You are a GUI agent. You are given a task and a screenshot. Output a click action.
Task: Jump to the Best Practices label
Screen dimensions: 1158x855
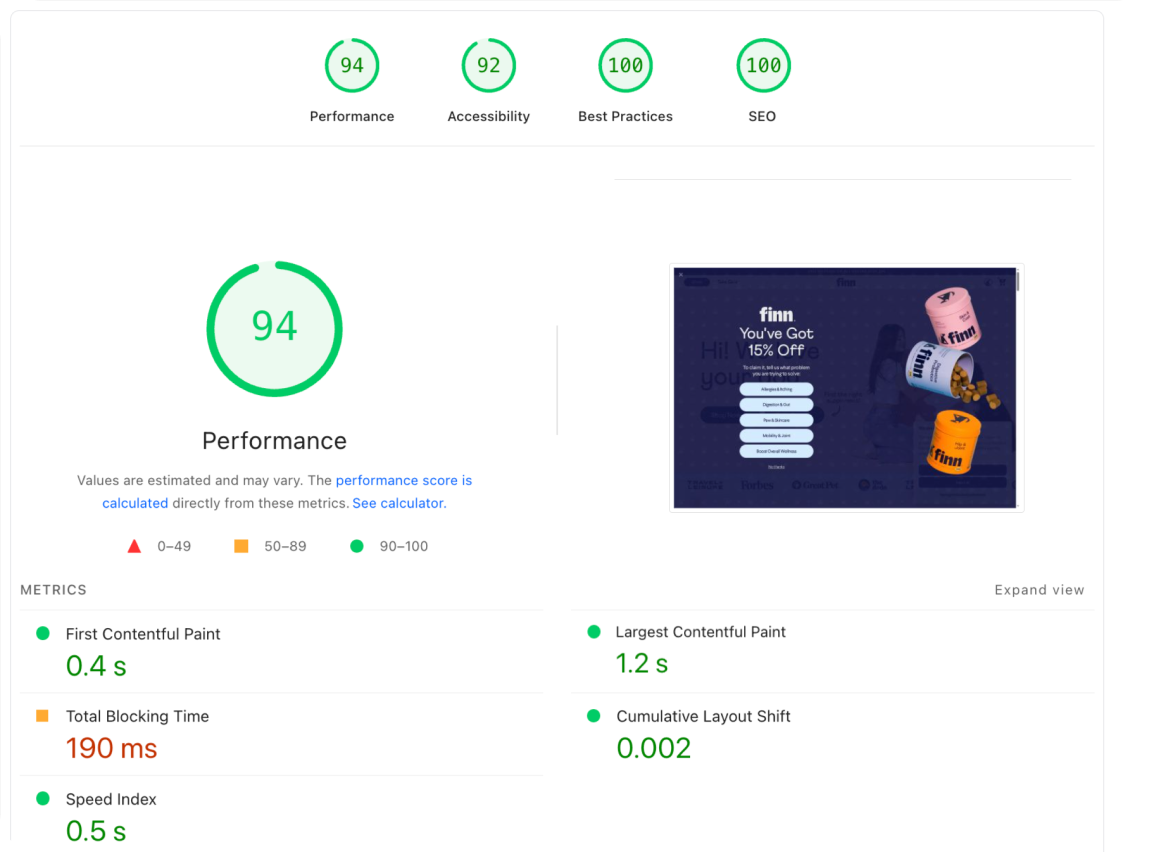(x=625, y=116)
